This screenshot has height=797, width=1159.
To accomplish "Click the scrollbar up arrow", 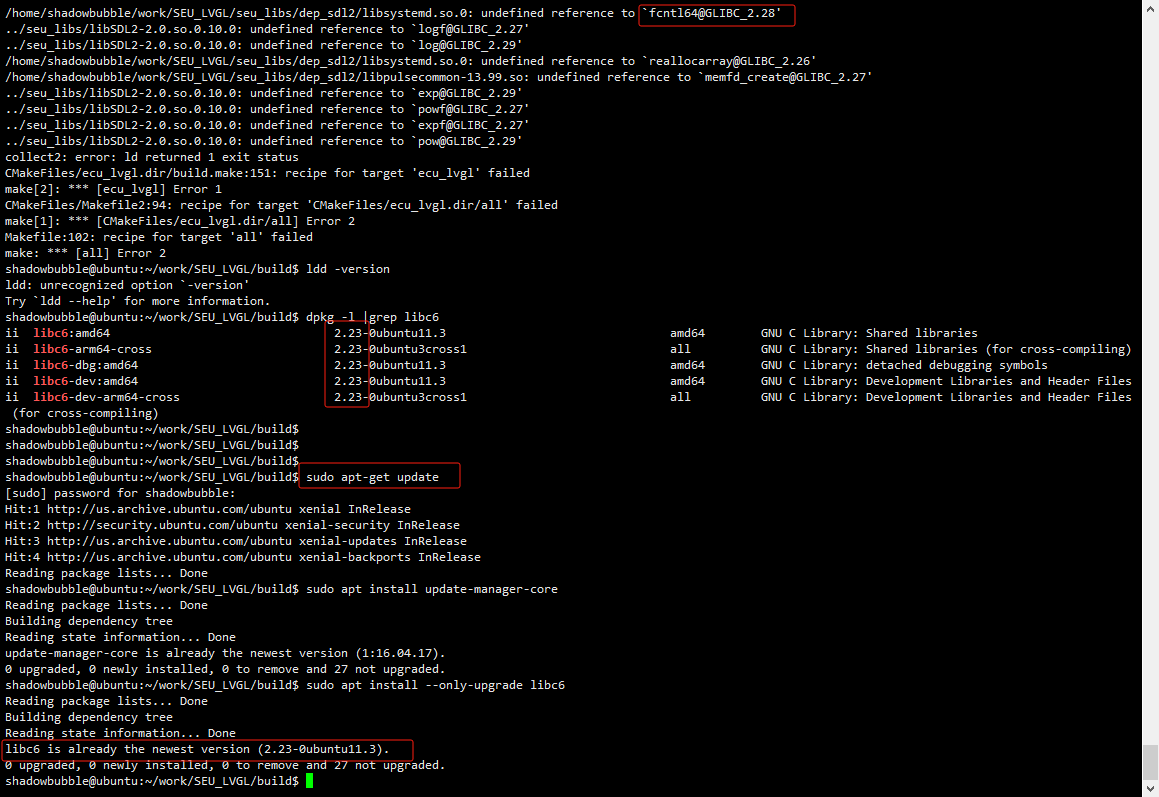I will point(1151,7).
